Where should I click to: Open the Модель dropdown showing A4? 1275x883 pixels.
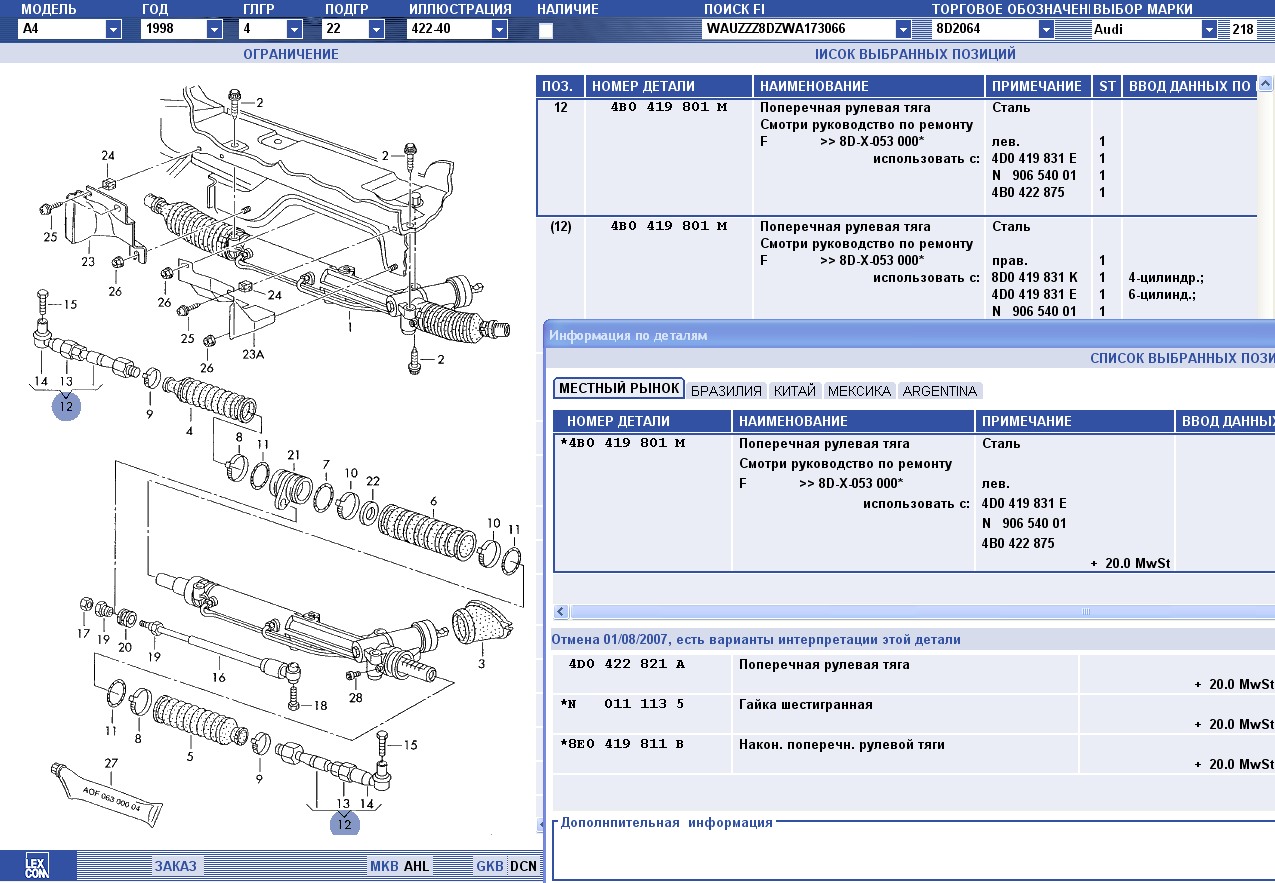113,29
